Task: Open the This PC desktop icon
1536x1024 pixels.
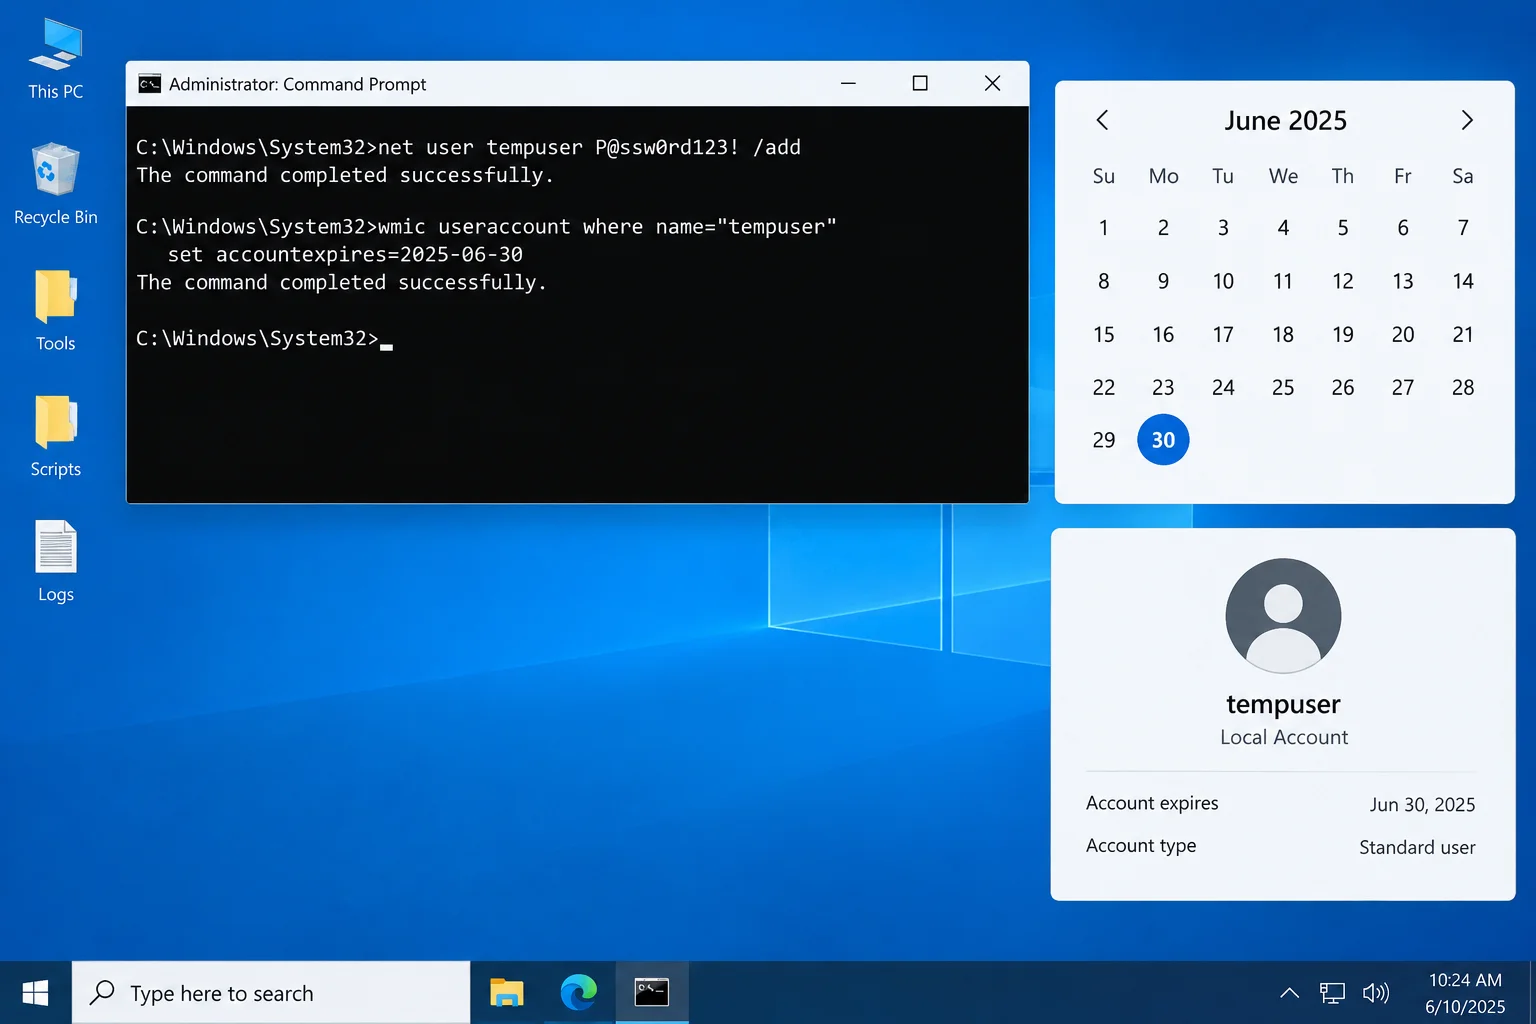Action: (x=55, y=60)
